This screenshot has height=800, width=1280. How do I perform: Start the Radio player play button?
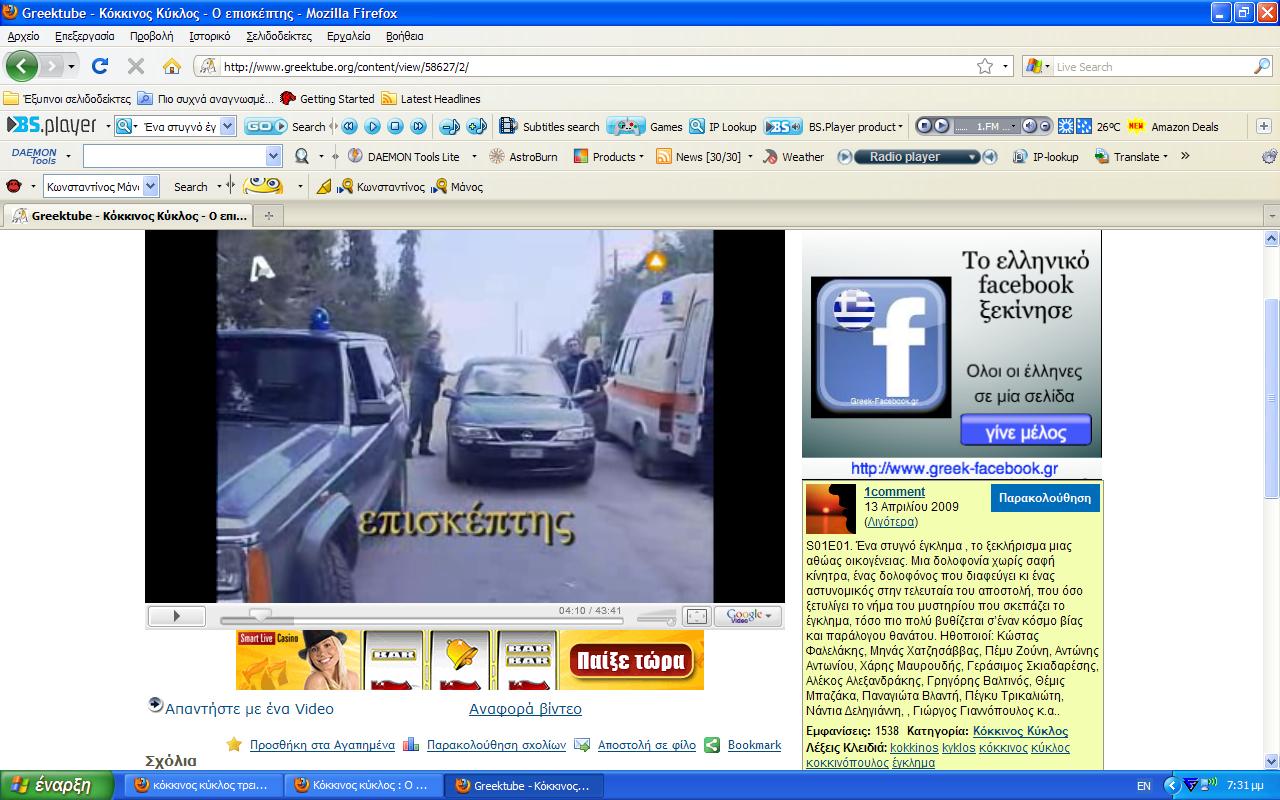845,157
